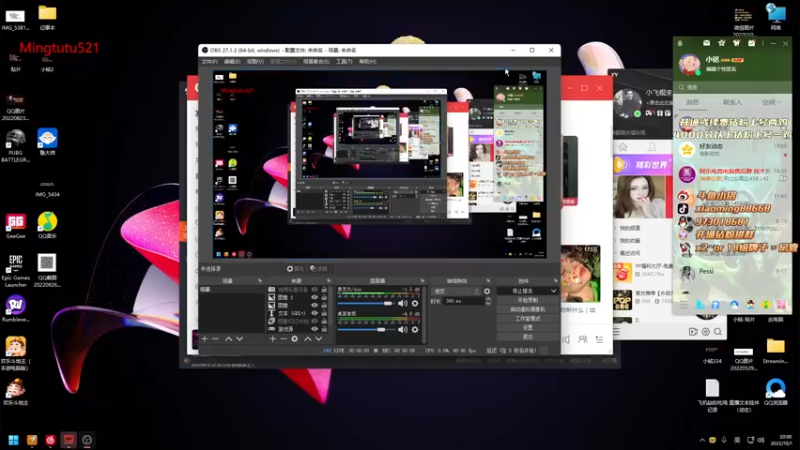Click 启动虚拟摄像机 button
This screenshot has height=450, width=800.
coord(528,310)
